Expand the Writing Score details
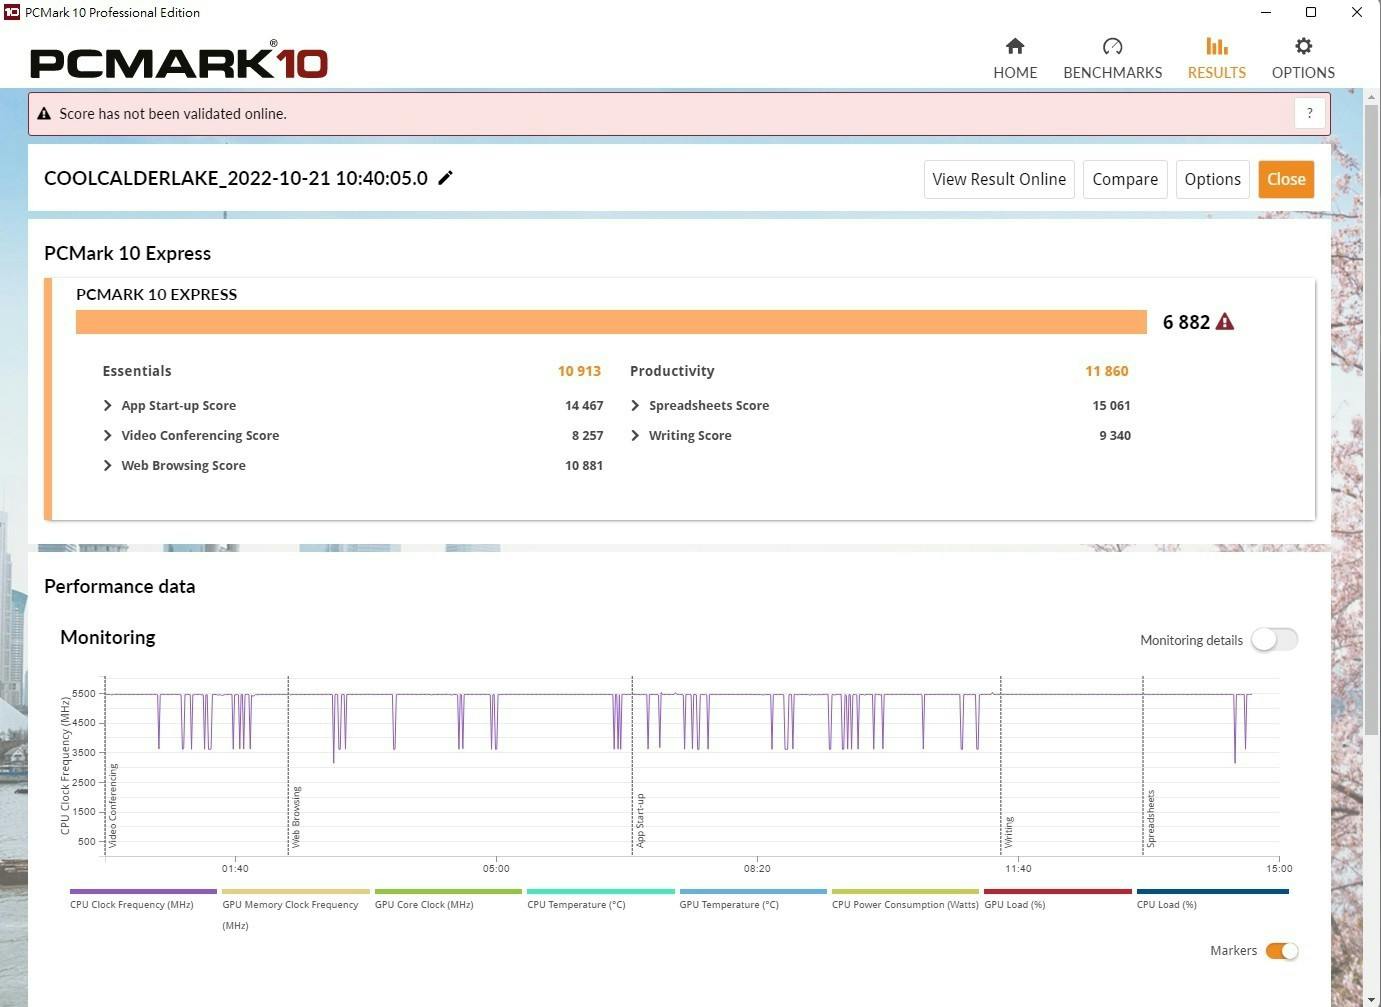The height and width of the screenshot is (1007, 1381). click(x=635, y=436)
